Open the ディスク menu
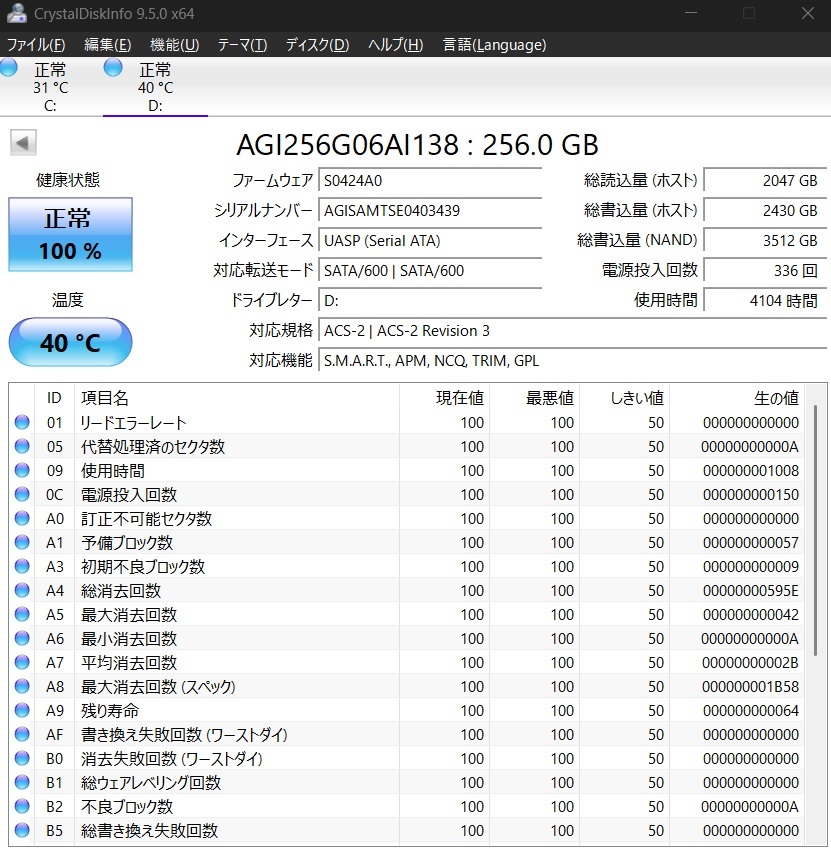 pos(315,44)
